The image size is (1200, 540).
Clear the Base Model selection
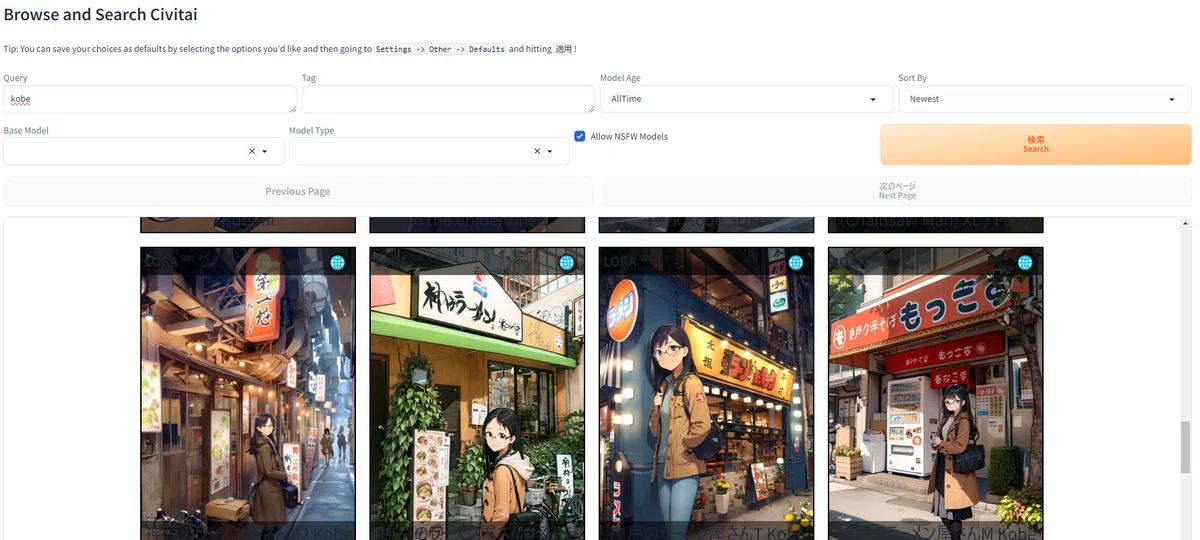252,151
